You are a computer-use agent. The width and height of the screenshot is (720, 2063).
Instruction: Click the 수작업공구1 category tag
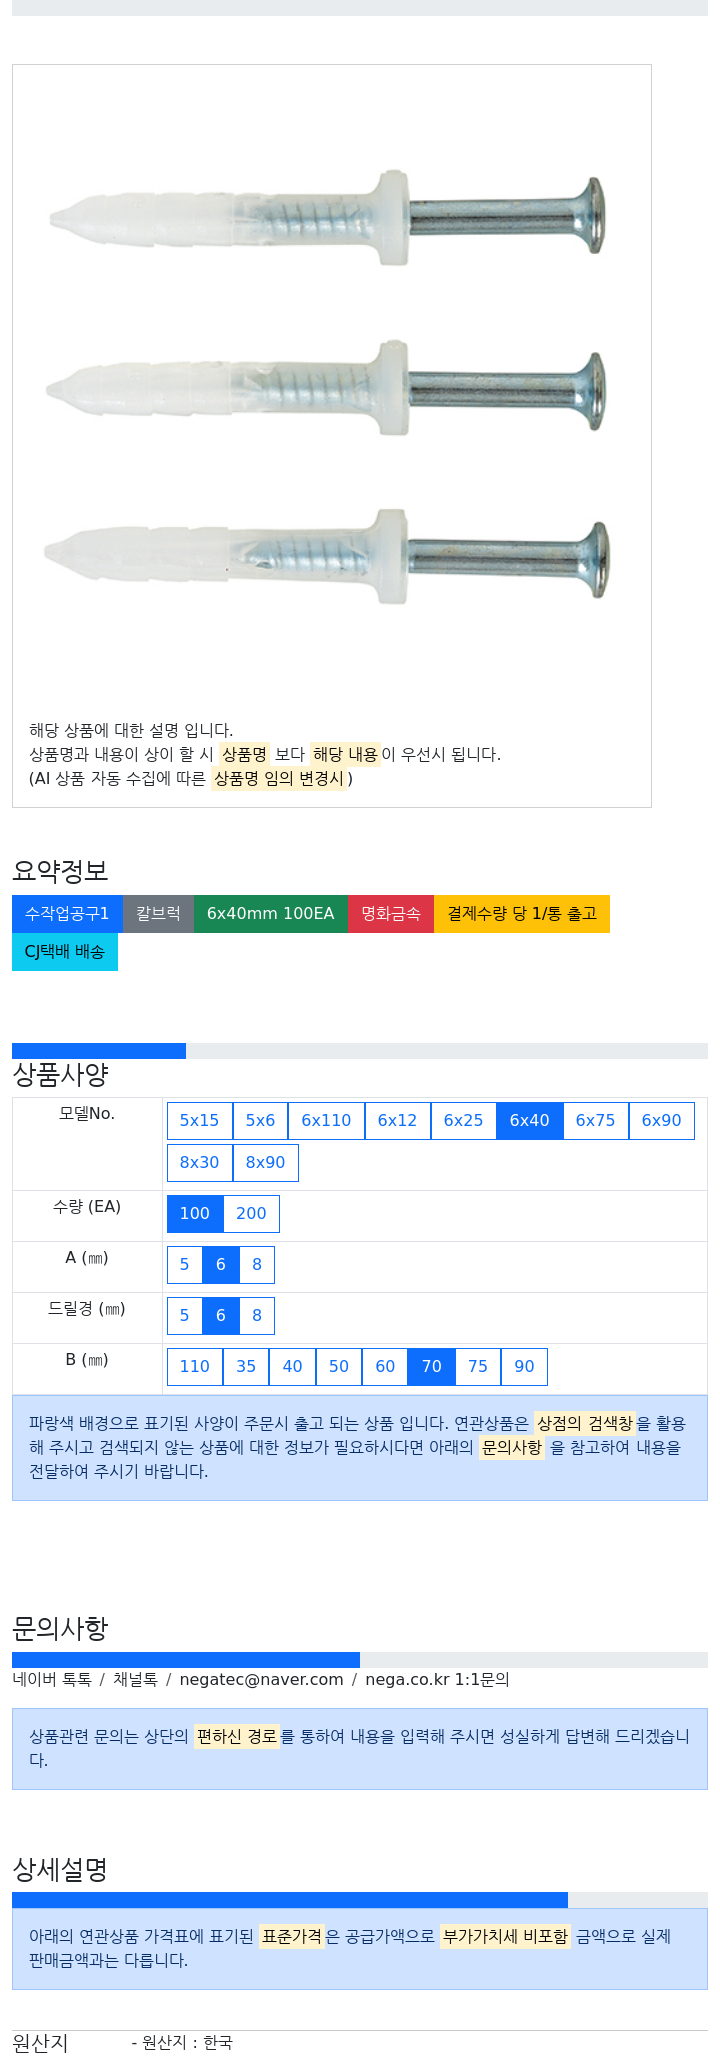67,913
